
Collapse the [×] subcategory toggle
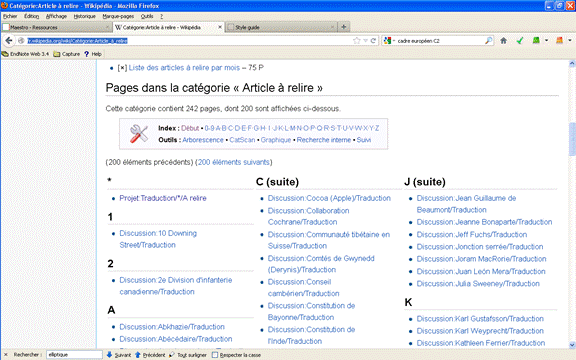coord(122,68)
